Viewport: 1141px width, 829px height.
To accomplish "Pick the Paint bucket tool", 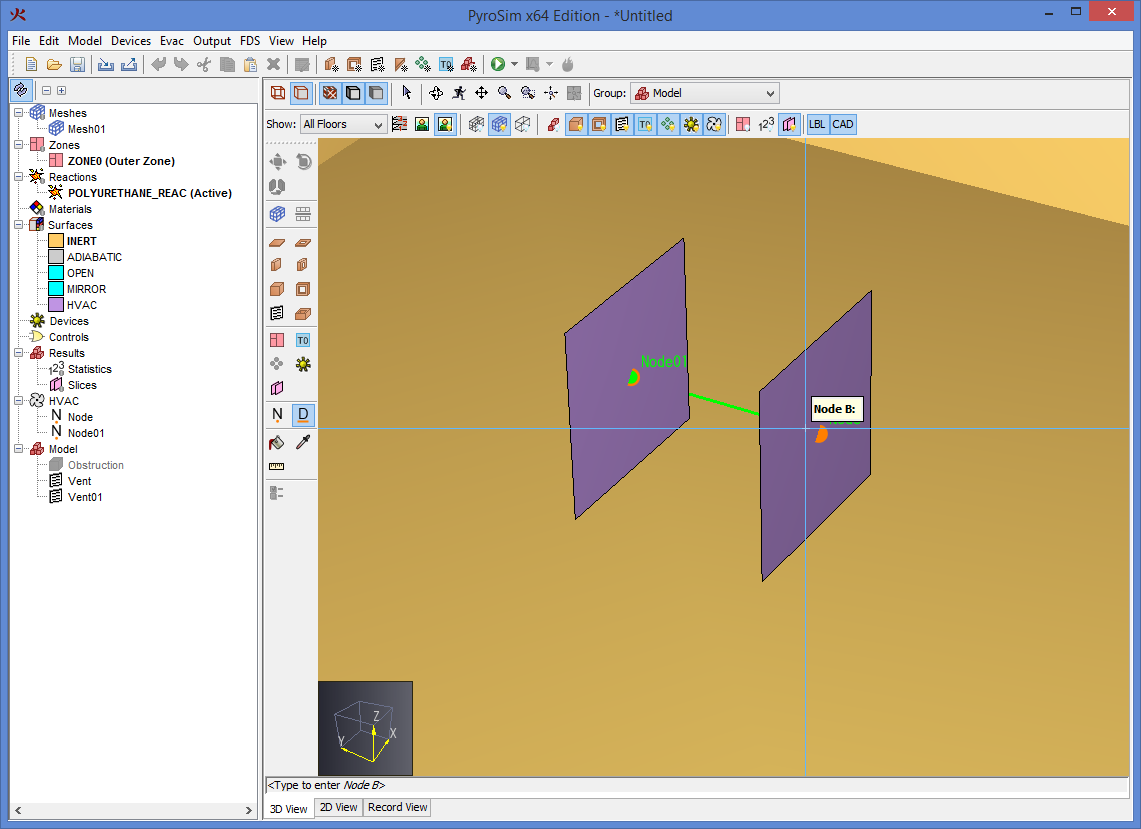I will 277,443.
